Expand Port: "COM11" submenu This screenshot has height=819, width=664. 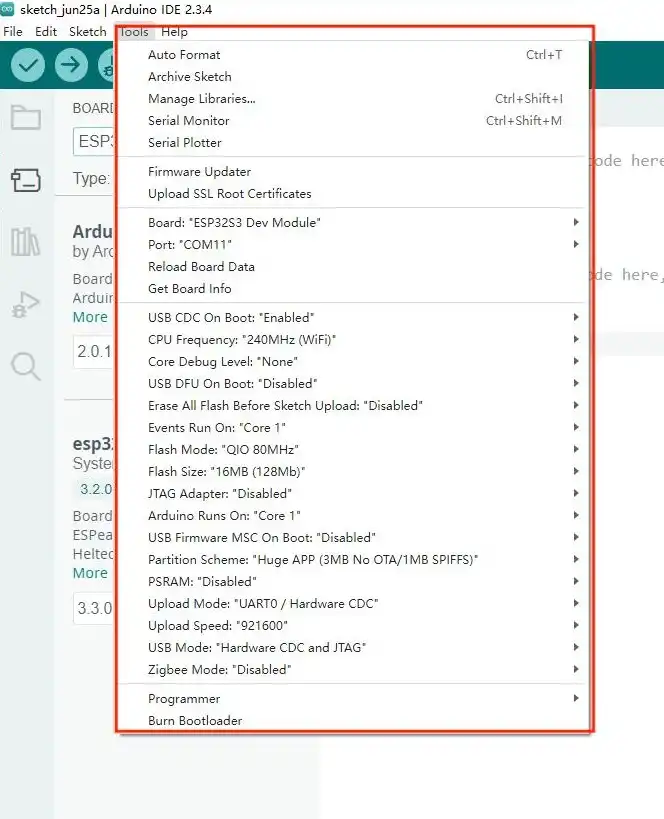(x=353, y=244)
